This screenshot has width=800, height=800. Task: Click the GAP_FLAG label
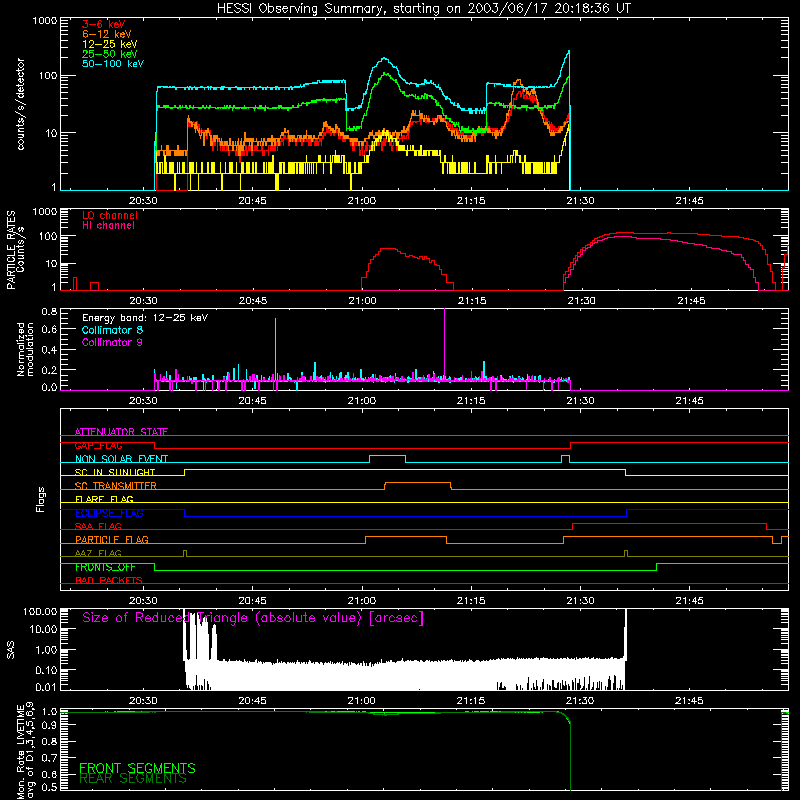click(98, 445)
